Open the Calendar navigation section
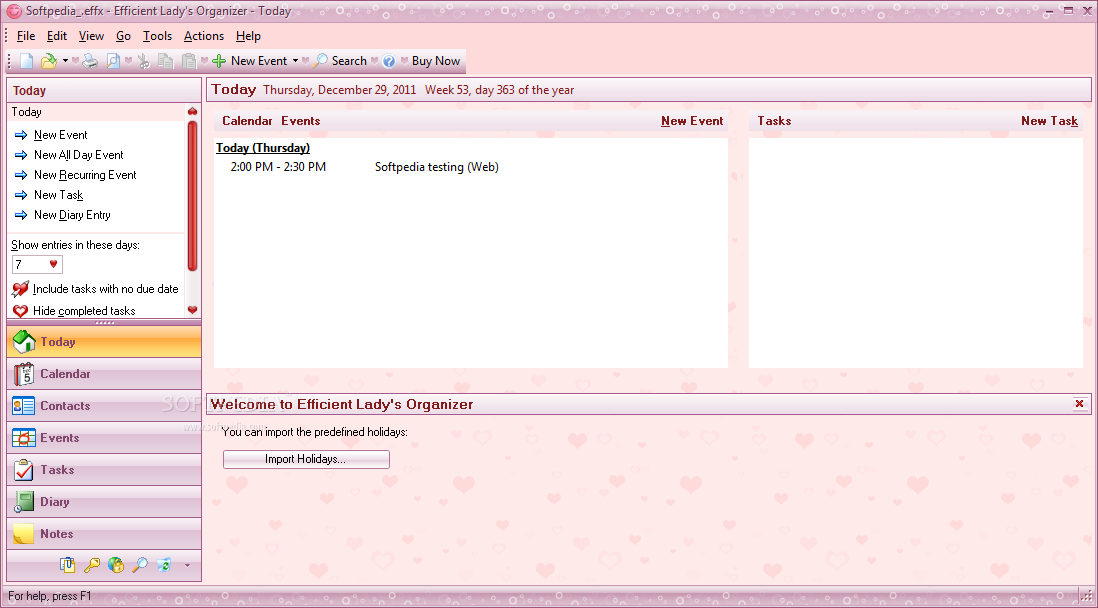 pos(104,374)
